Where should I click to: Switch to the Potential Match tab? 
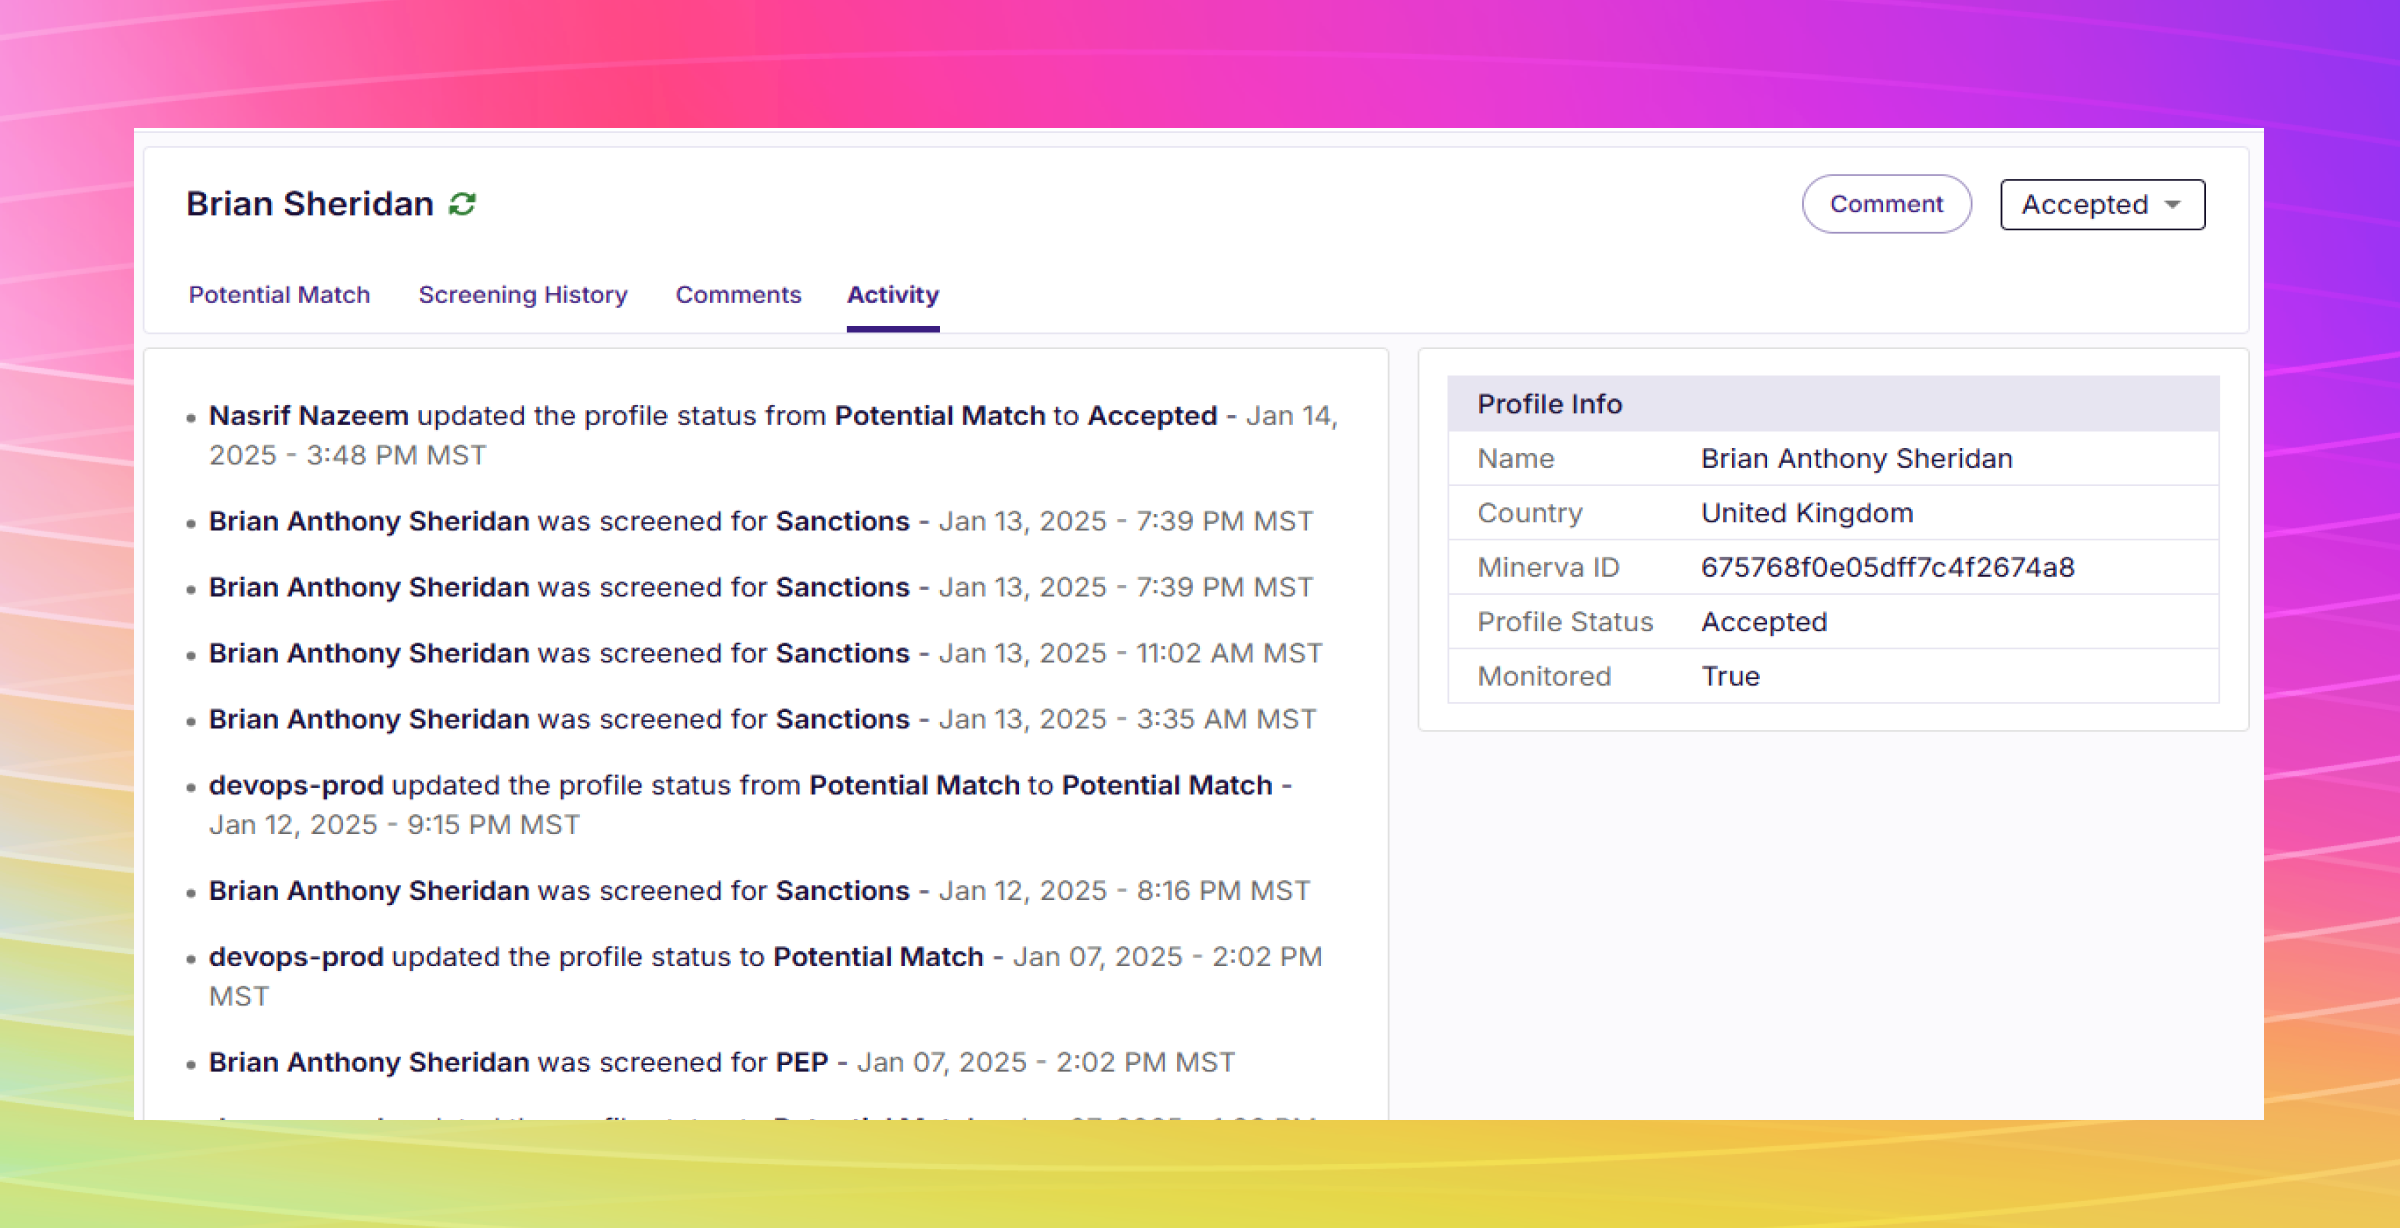click(x=279, y=295)
